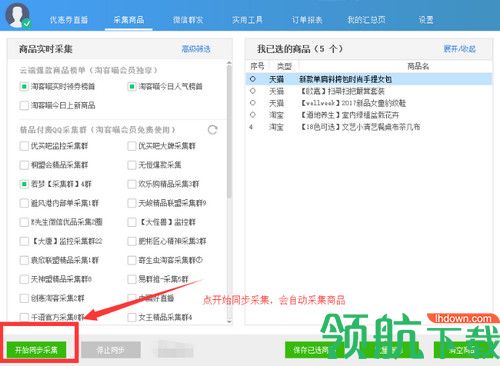Click the 开始同步采集 green button
Viewport: 500px width, 366px height.
tap(36, 350)
